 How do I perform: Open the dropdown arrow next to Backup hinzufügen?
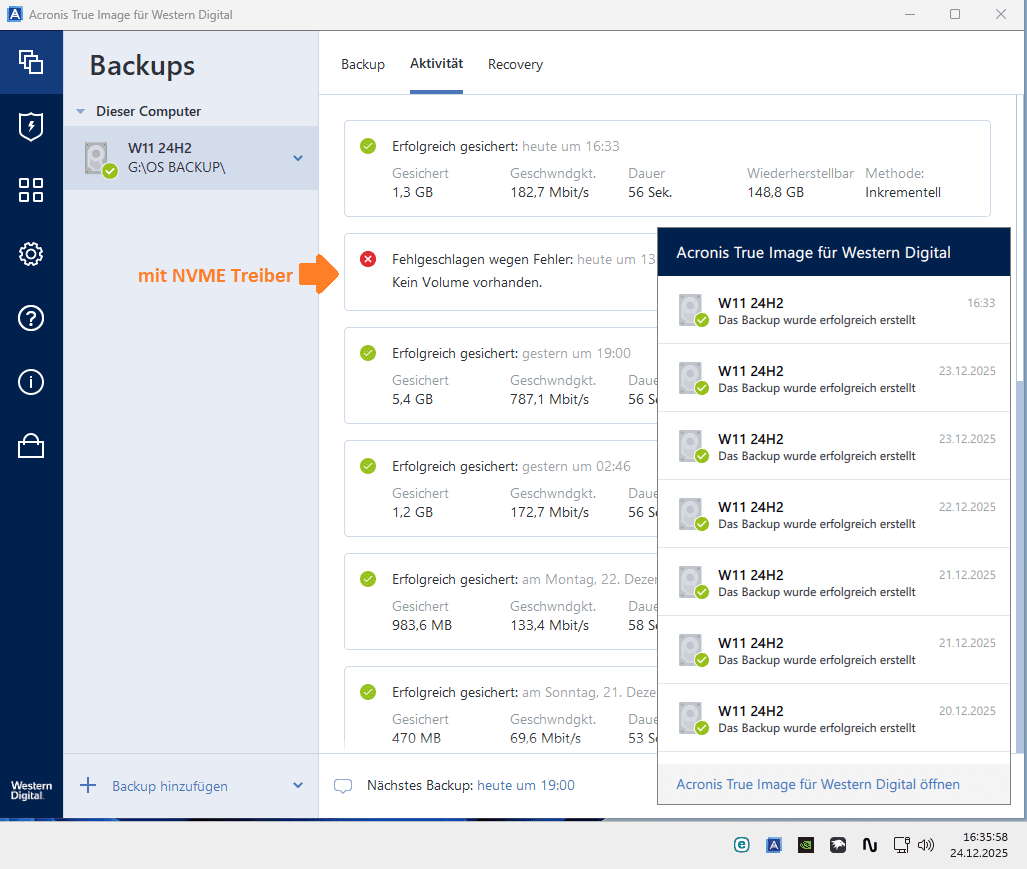[297, 786]
